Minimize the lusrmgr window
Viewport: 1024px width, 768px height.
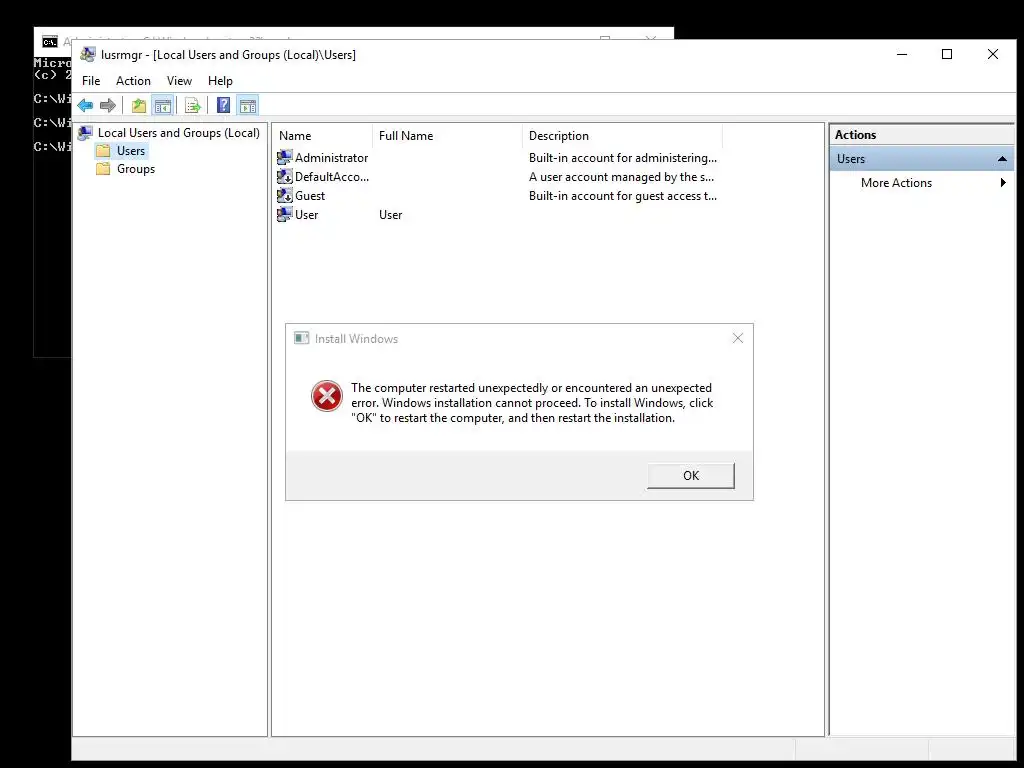click(902, 54)
